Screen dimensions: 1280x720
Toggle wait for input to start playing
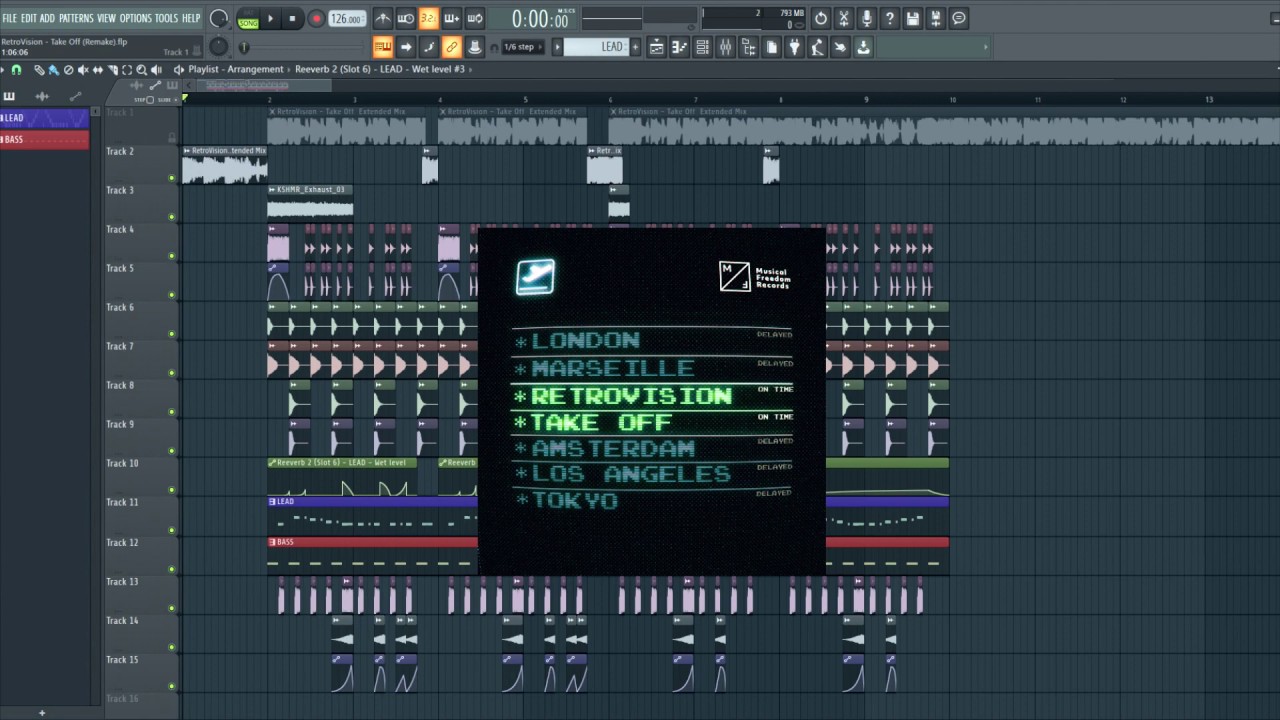tap(406, 18)
